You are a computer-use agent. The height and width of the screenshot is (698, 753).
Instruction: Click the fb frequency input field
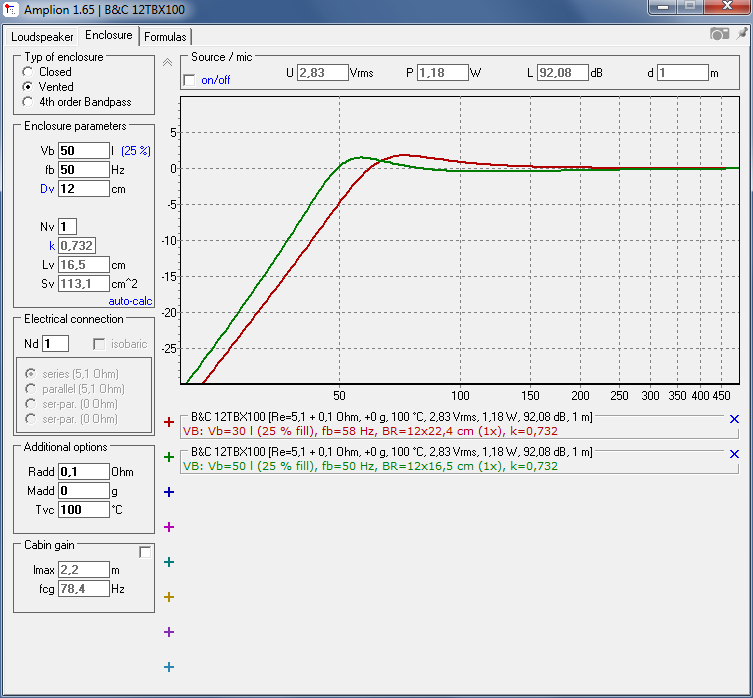point(84,170)
